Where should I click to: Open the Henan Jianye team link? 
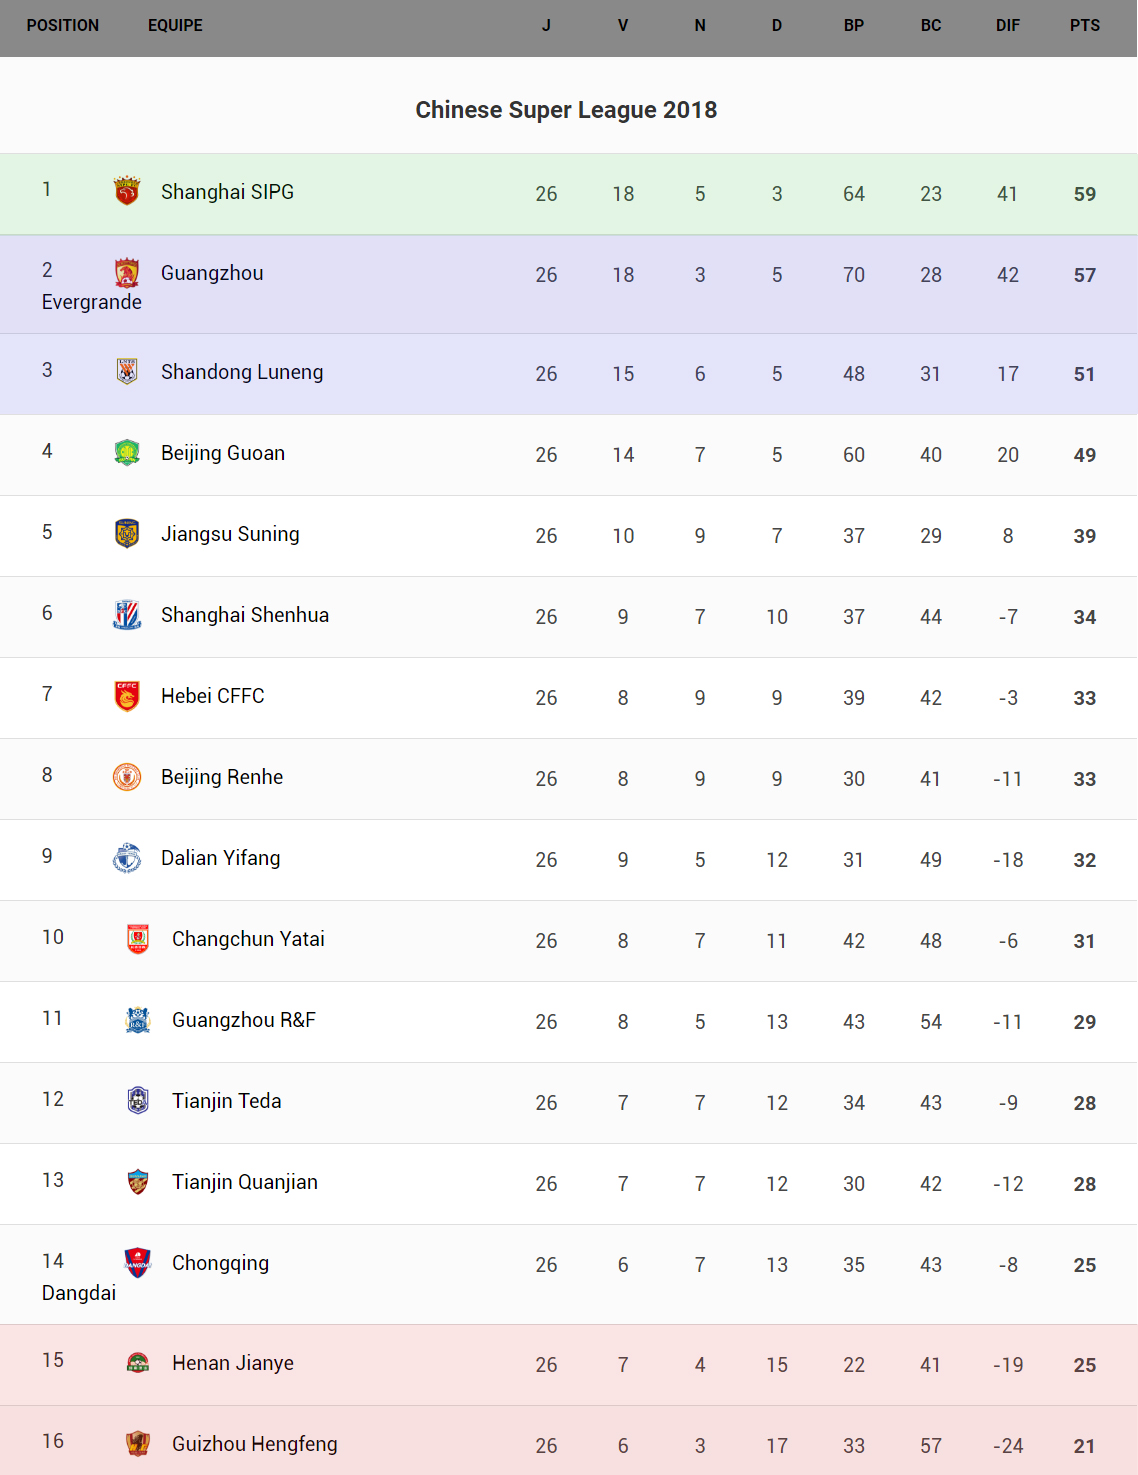tap(233, 1363)
